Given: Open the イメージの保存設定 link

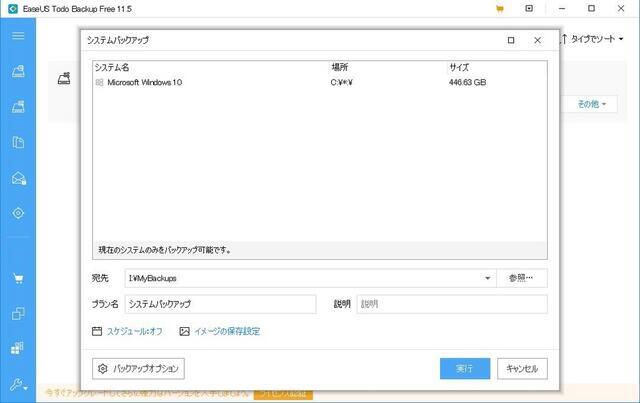Looking at the screenshot, I should click(x=227, y=332).
